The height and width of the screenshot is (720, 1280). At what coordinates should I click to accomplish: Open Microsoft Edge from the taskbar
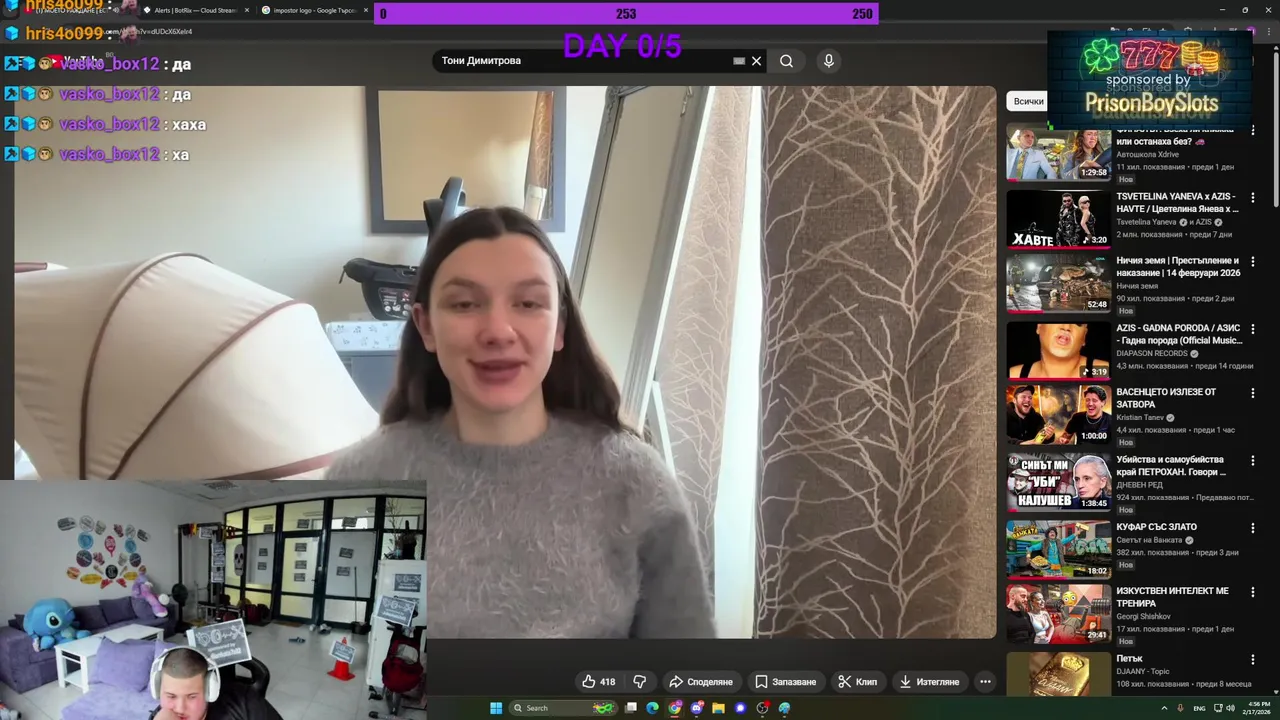pos(653,708)
